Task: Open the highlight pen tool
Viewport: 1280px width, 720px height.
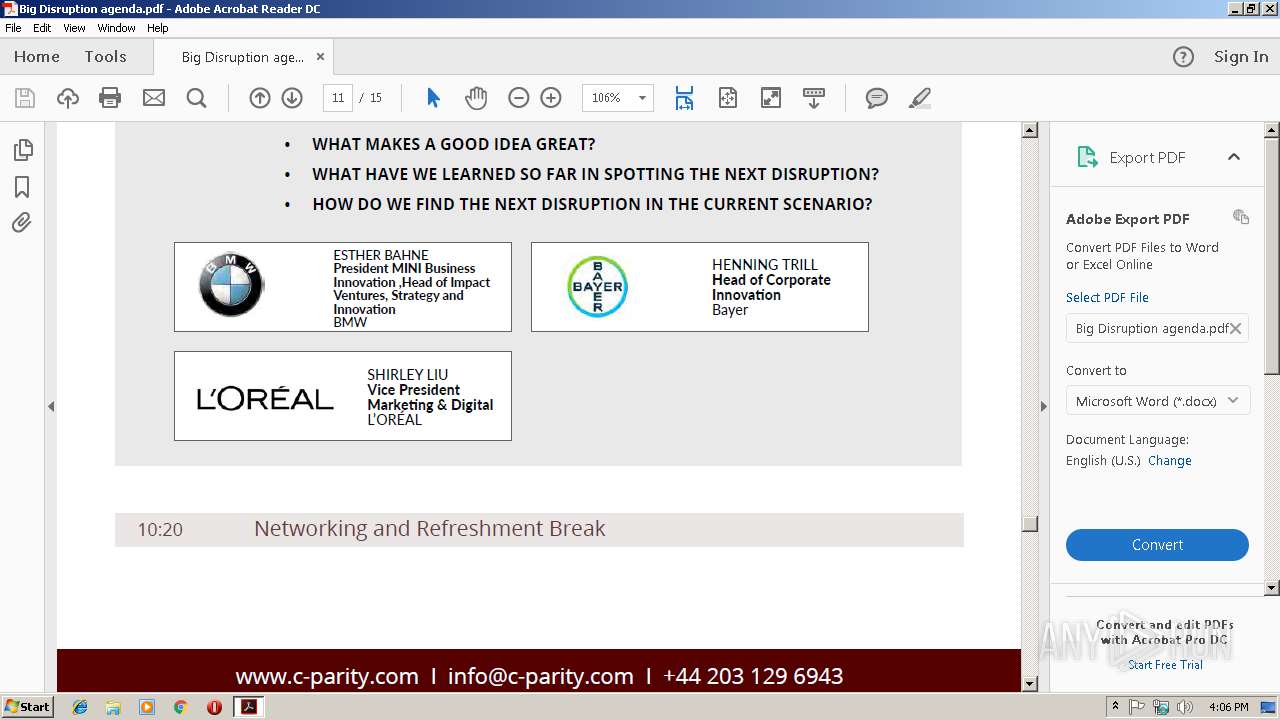Action: tap(920, 98)
